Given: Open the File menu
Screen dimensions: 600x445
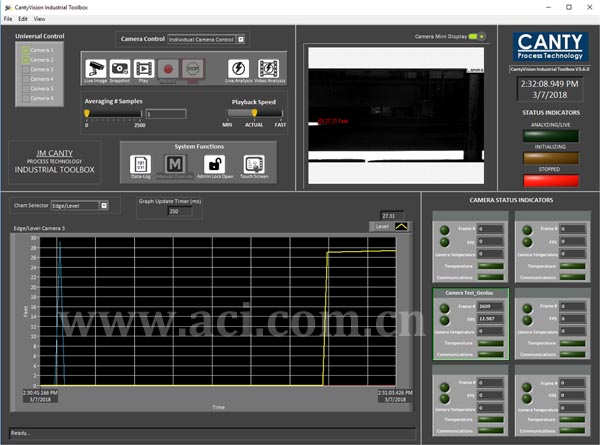Looking at the screenshot, I should (x=7, y=19).
